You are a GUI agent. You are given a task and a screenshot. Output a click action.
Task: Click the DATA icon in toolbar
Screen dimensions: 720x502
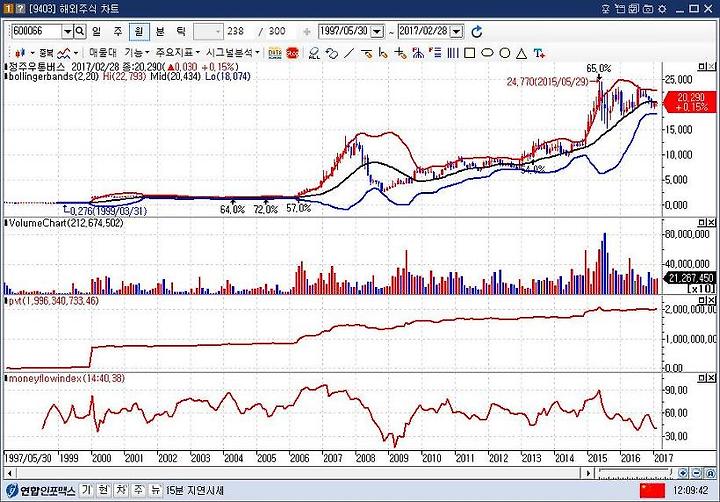(x=275, y=53)
